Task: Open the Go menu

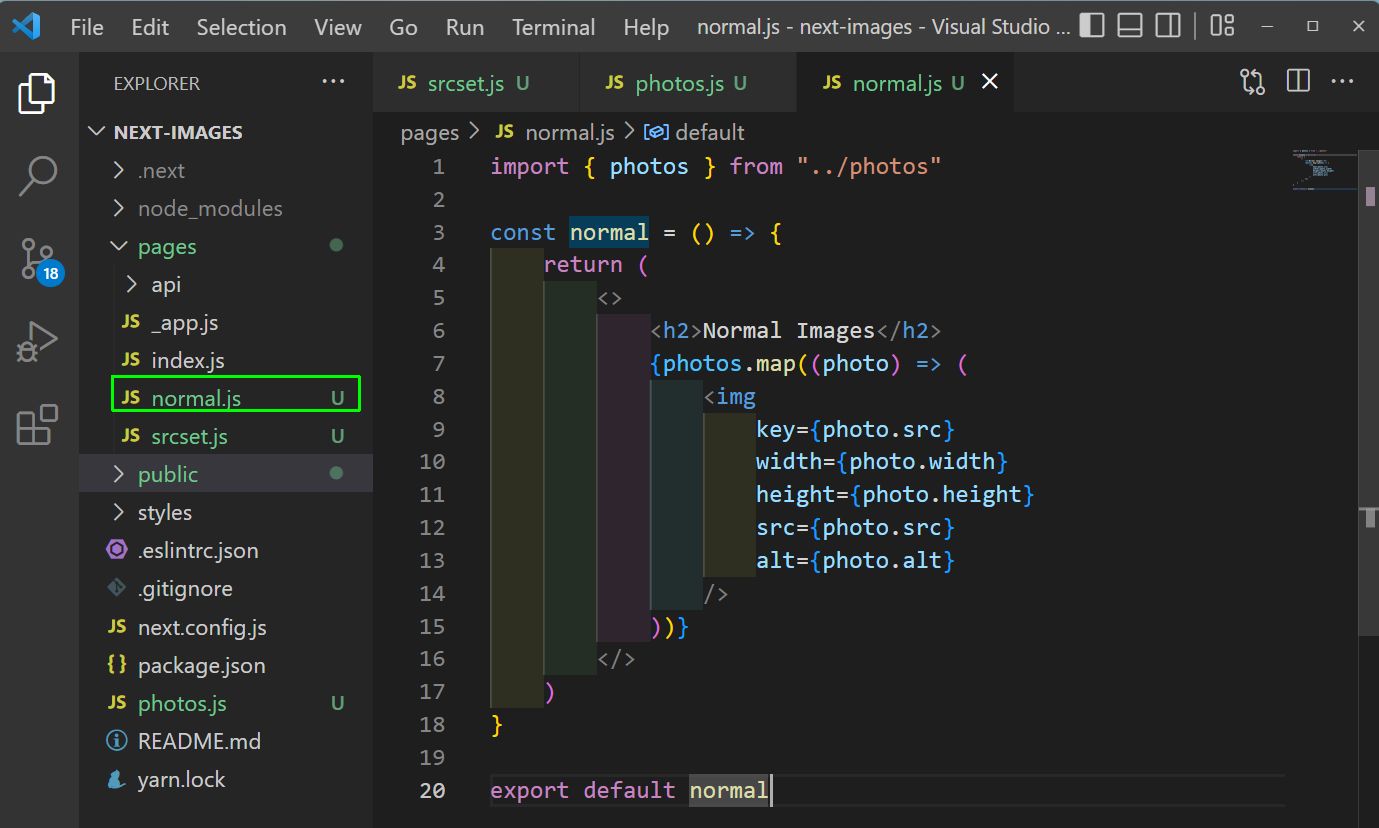Action: [x=403, y=27]
